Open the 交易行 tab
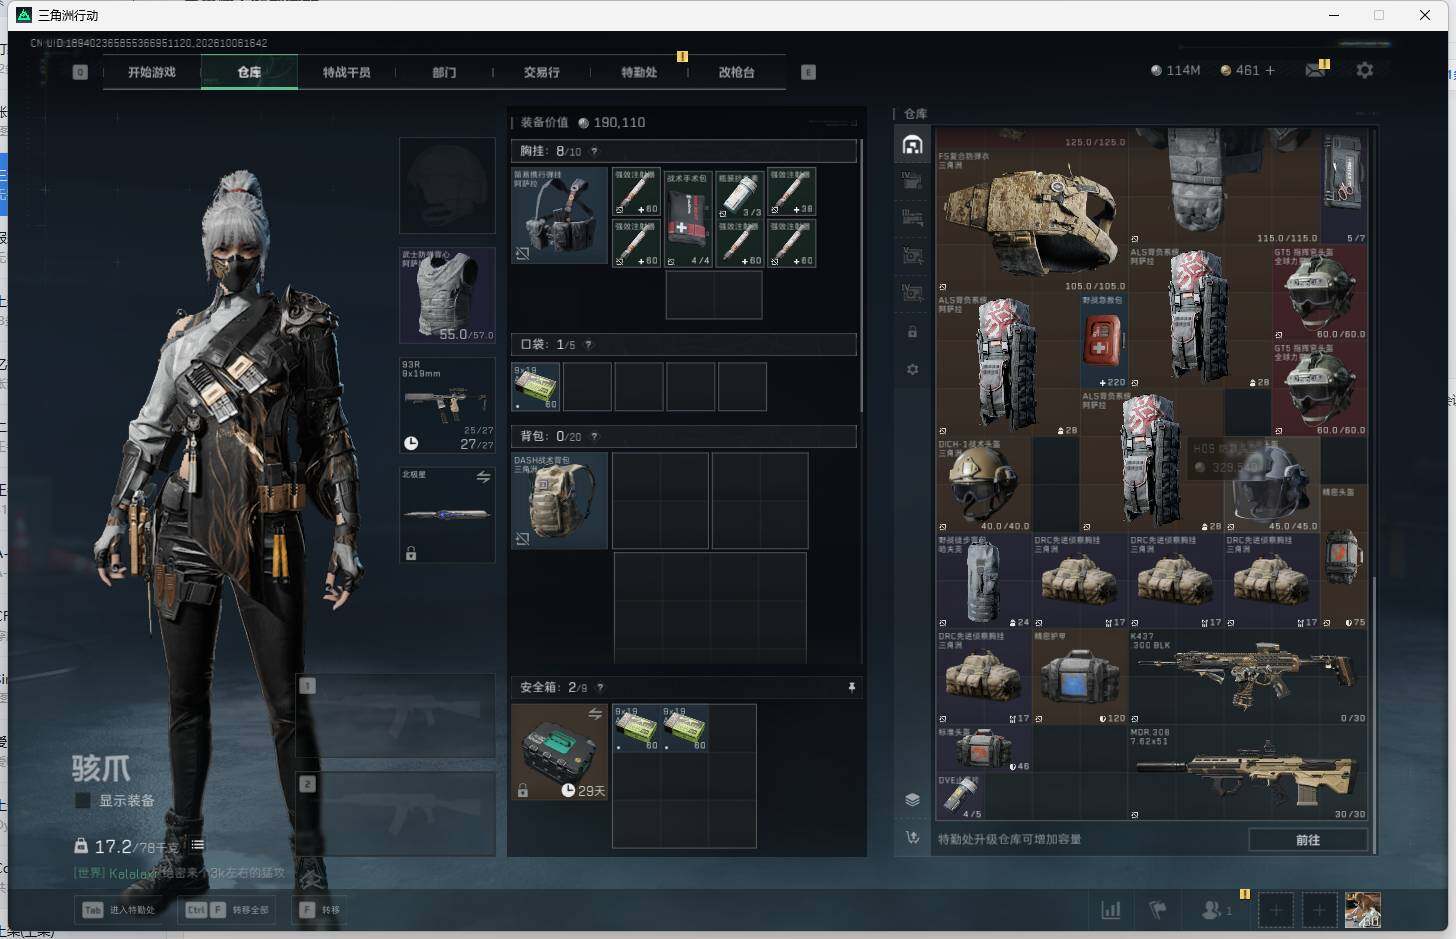 [542, 72]
